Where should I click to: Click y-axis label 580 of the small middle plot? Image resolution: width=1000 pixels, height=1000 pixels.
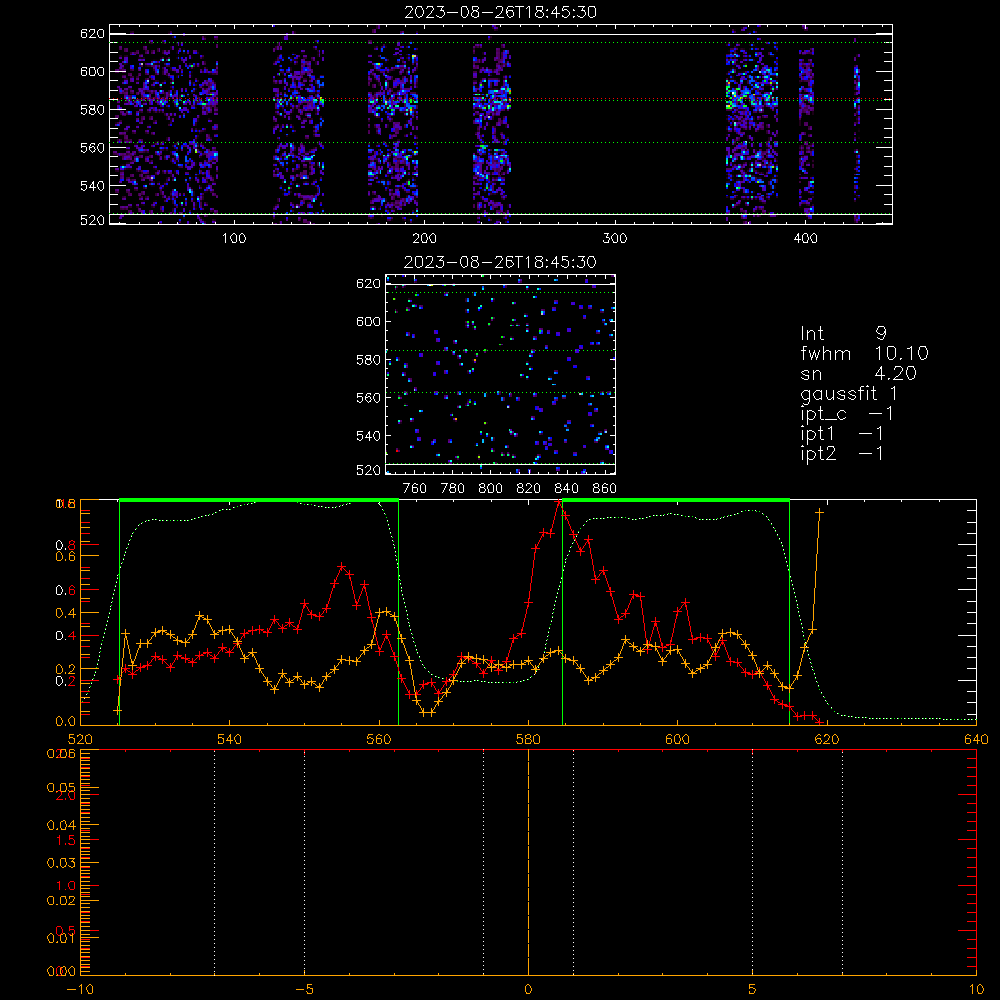369,360
